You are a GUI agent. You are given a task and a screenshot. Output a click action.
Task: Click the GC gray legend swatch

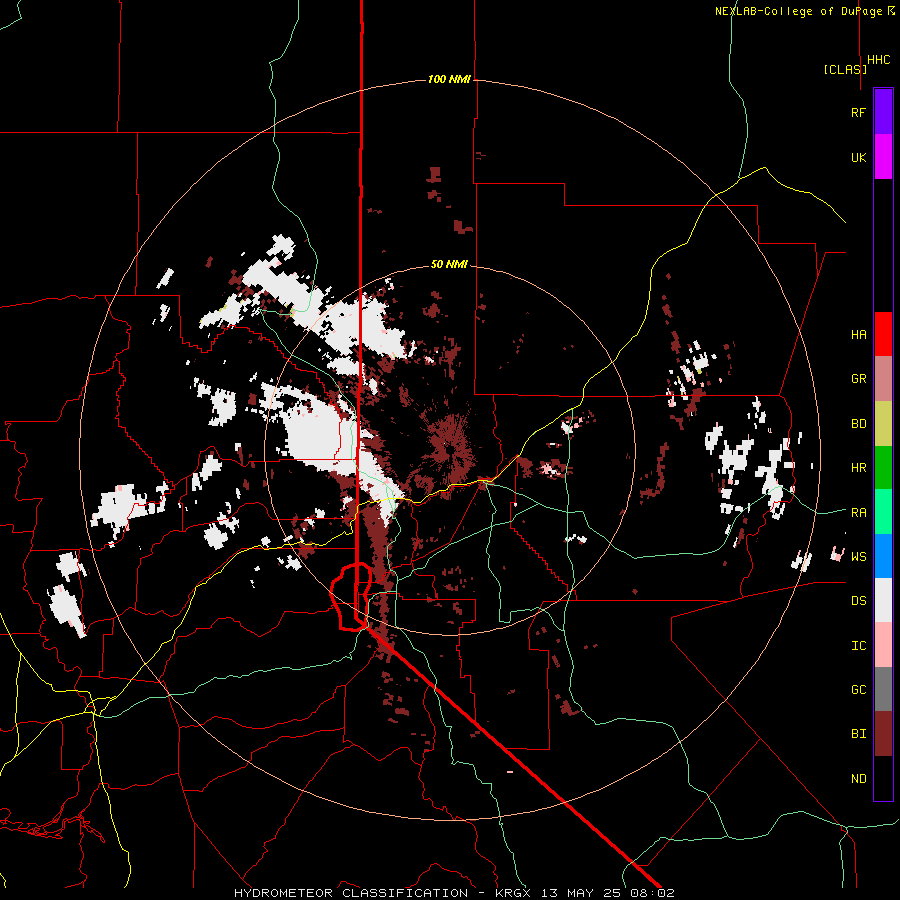click(x=883, y=689)
